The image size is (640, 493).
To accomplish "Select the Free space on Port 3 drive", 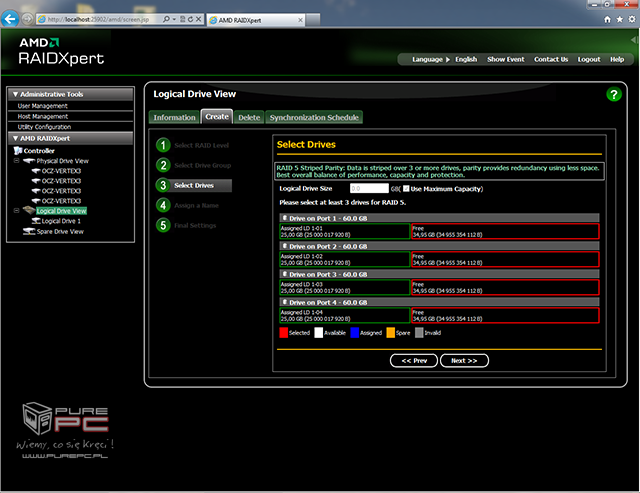I will click(x=505, y=287).
